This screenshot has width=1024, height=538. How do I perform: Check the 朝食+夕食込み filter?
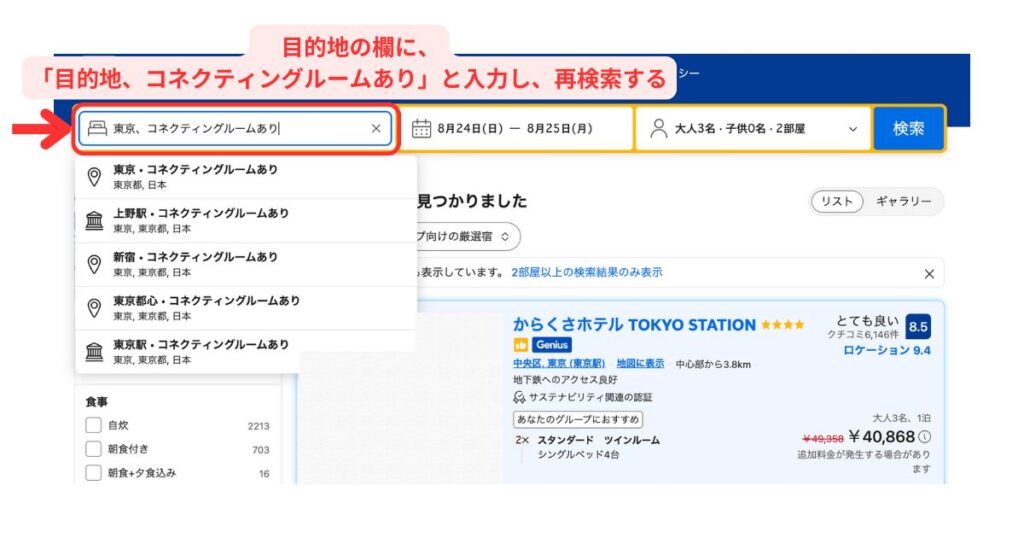93,473
